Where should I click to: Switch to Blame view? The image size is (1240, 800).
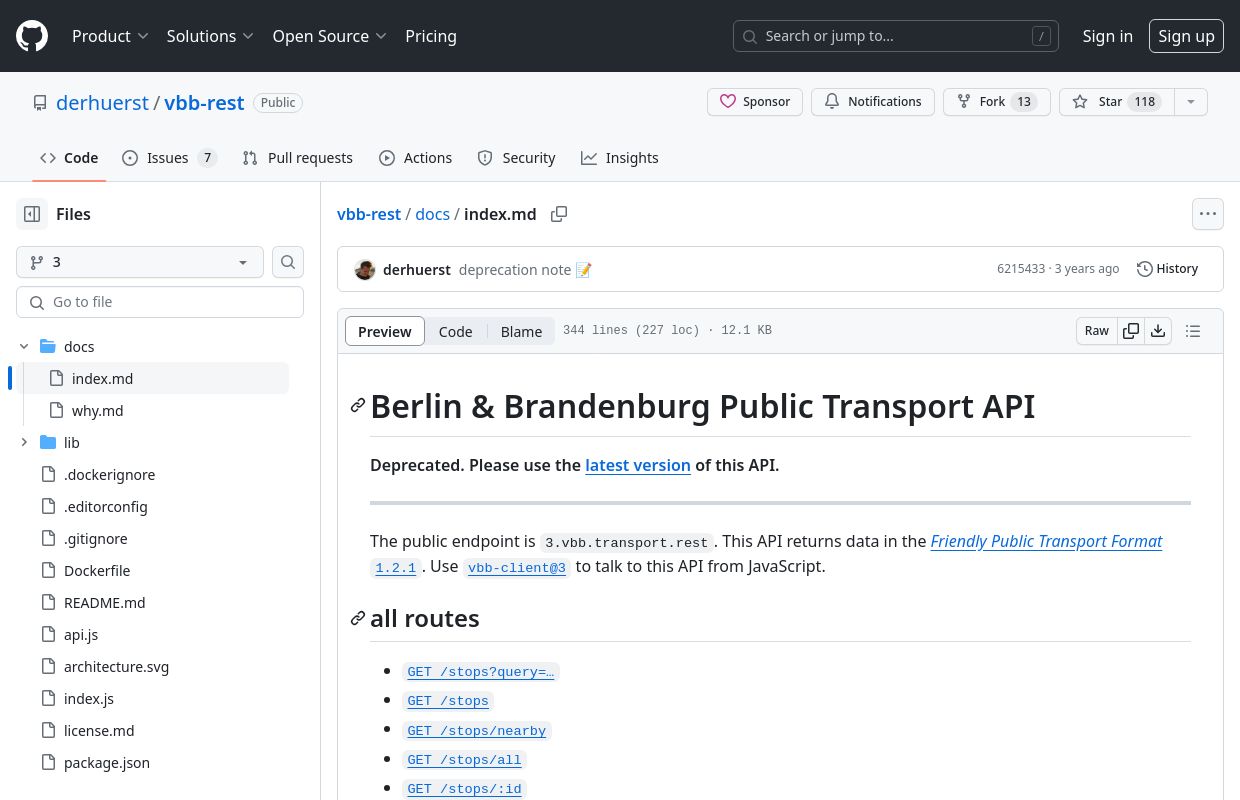pyautogui.click(x=521, y=331)
